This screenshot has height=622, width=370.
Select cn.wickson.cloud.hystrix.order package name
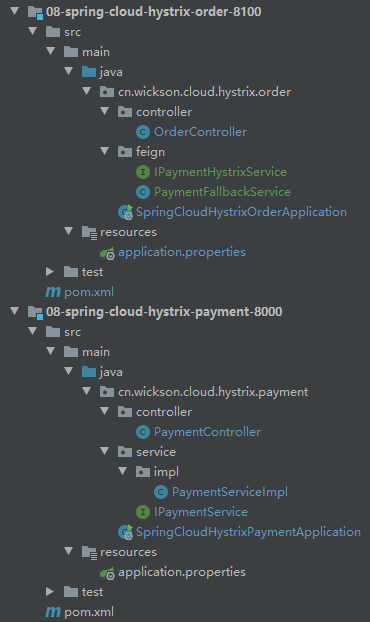205,92
